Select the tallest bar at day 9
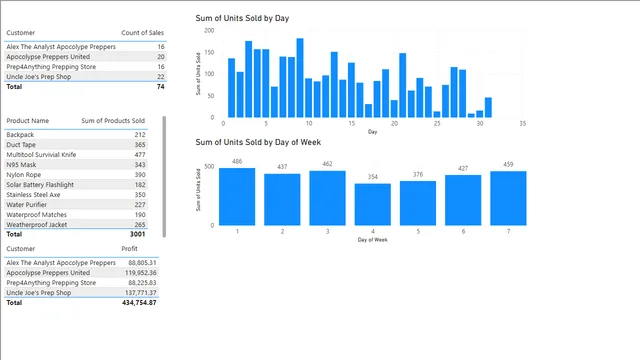640x360 pixels. click(x=300, y=78)
